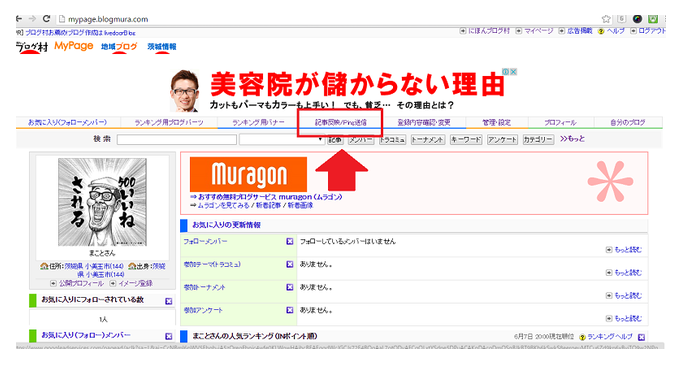The width and height of the screenshot is (673, 371).
Task: Expand >>もっと search options
Action: pos(572,139)
